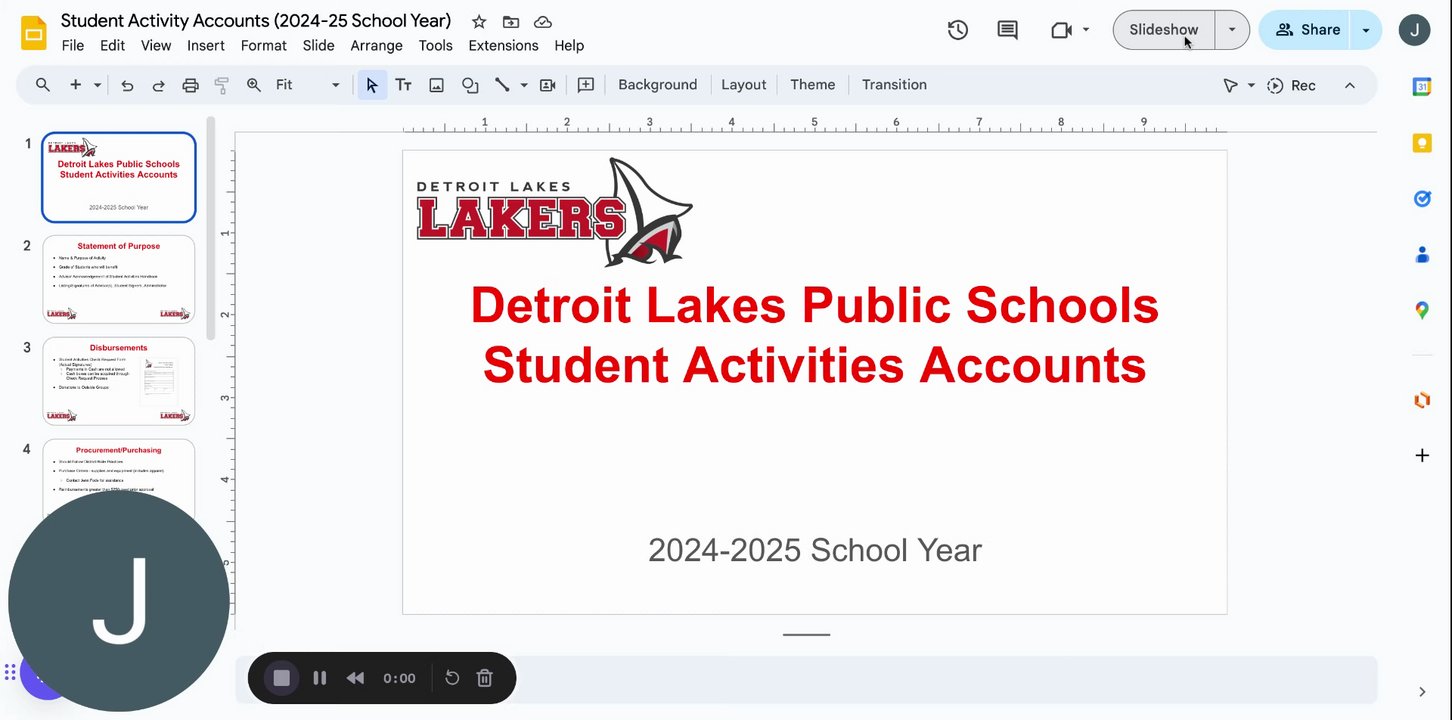Expand the new slide layout dropdown arrow
The height and width of the screenshot is (720, 1452).
pos(97,85)
